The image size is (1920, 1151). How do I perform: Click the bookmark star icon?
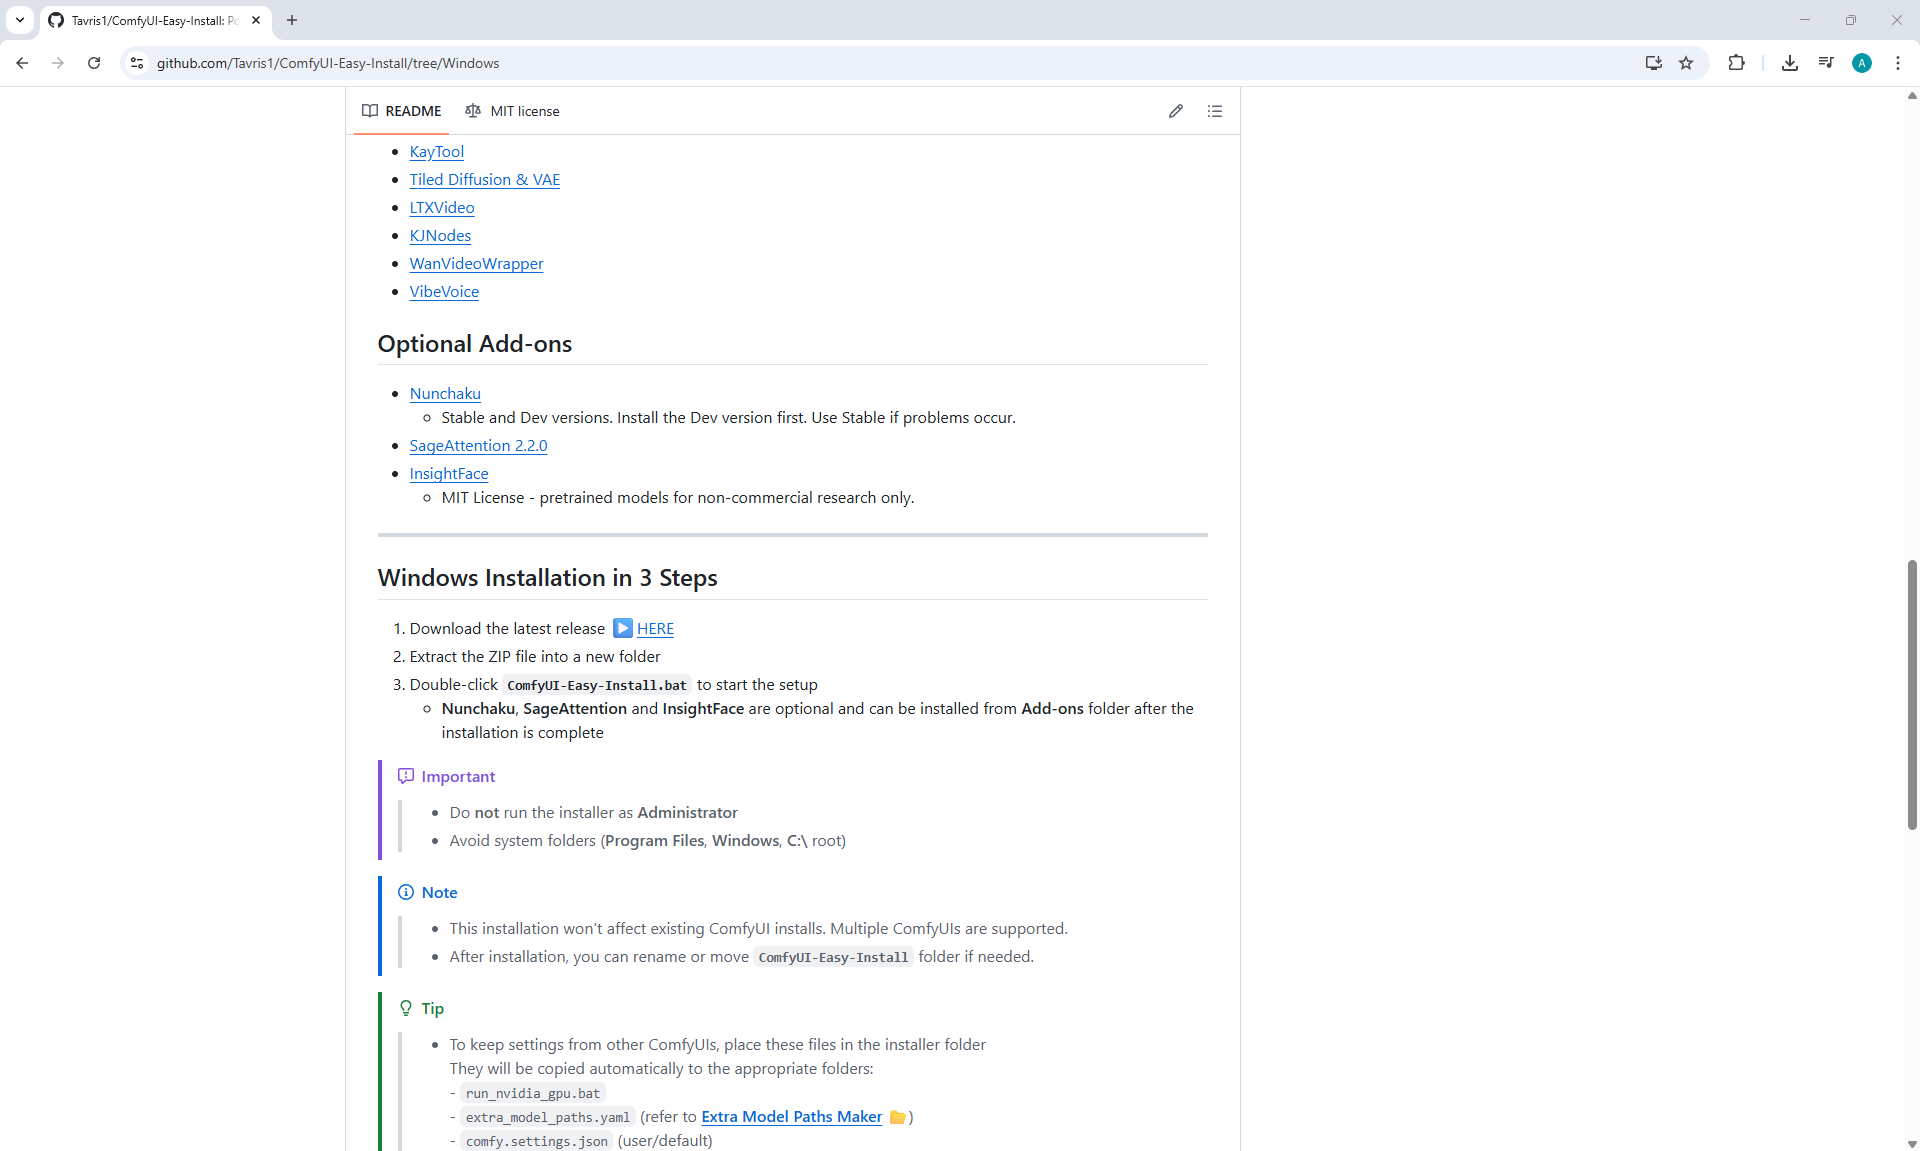pyautogui.click(x=1686, y=63)
